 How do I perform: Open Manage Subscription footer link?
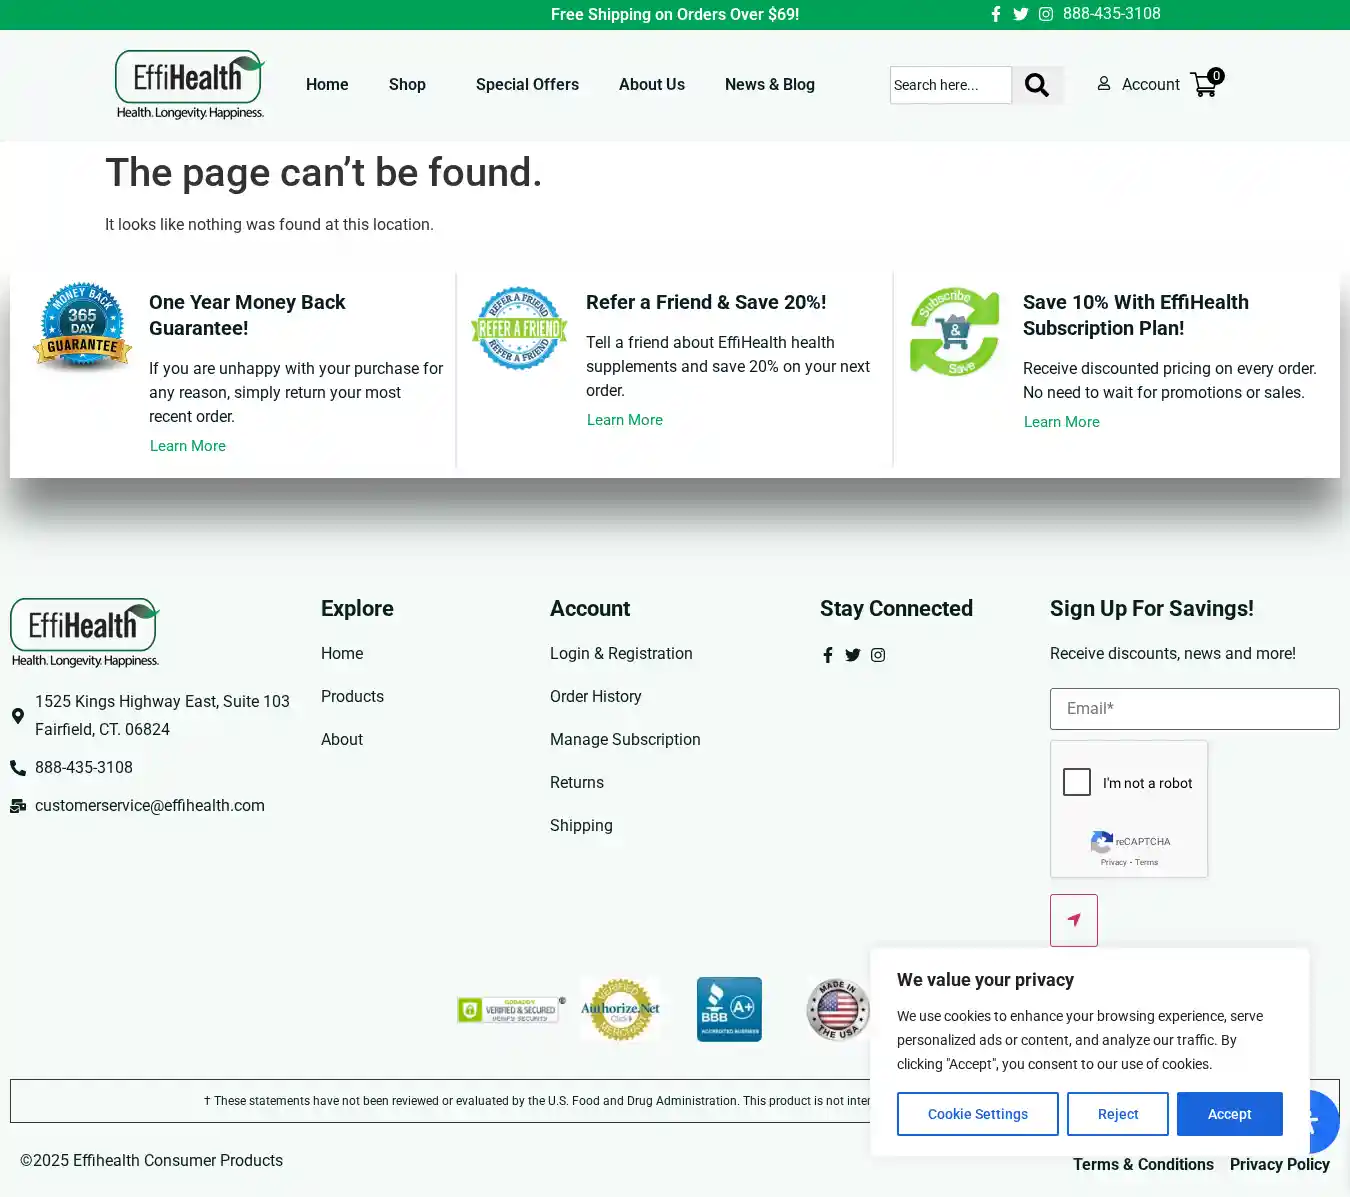coord(625,739)
